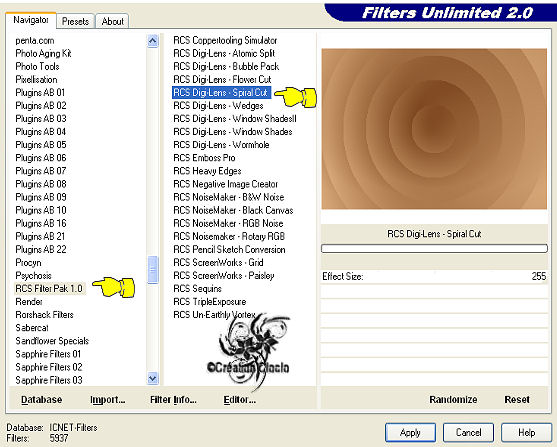This screenshot has width=557, height=447.
Task: Choose RCS Digi-Lens - Wormhole filter
Action: (221, 145)
